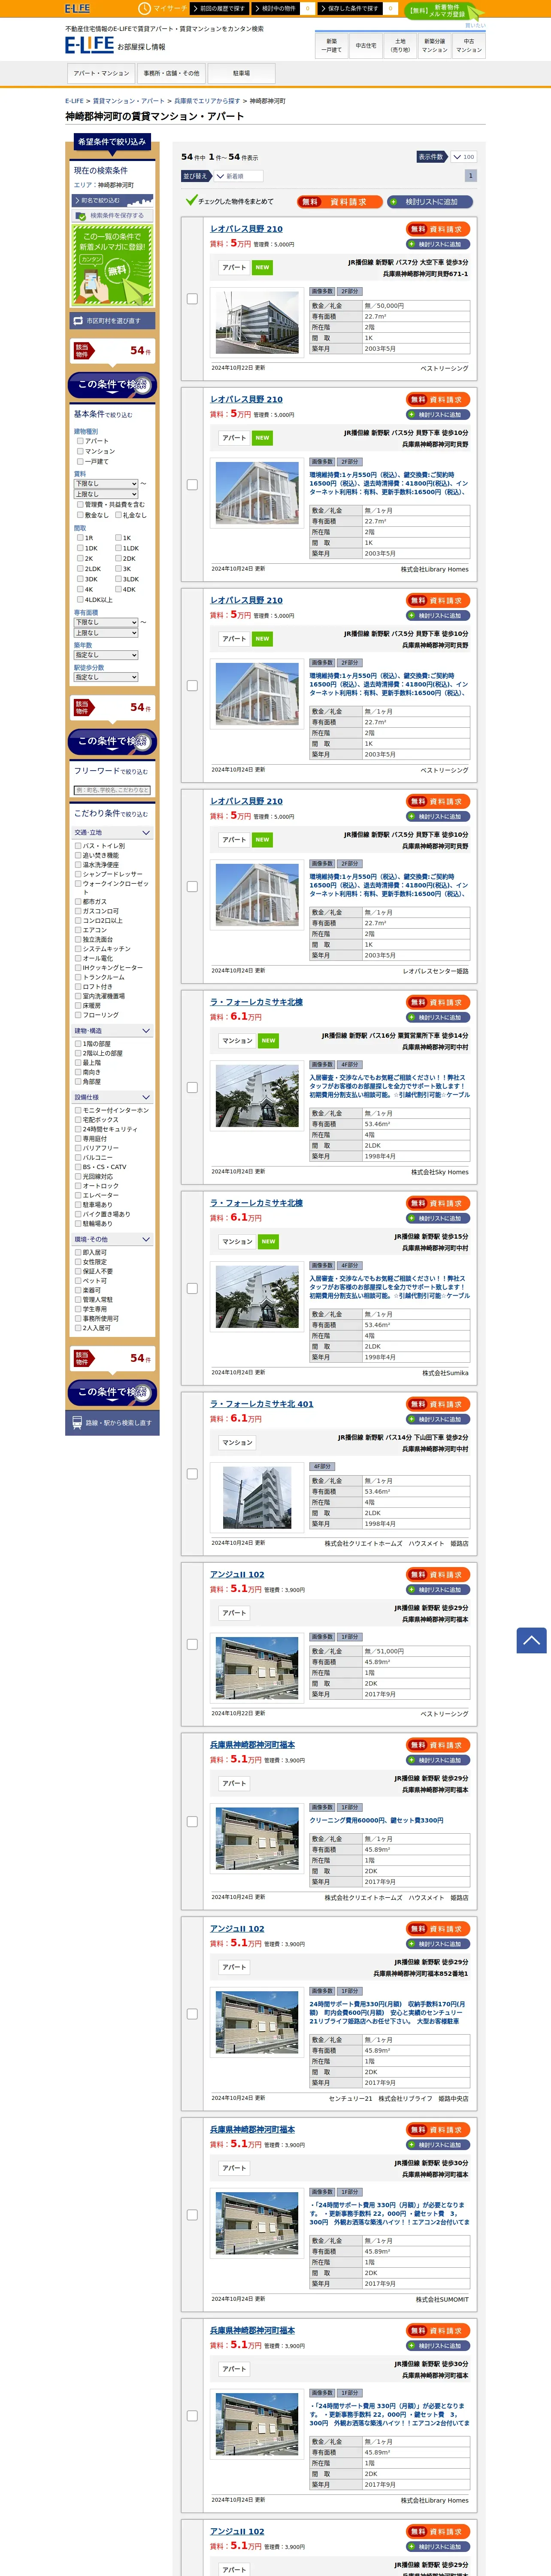Open マイサーチ clock icon in top bar
Viewport: 551px width, 2576px height.
[x=146, y=8]
